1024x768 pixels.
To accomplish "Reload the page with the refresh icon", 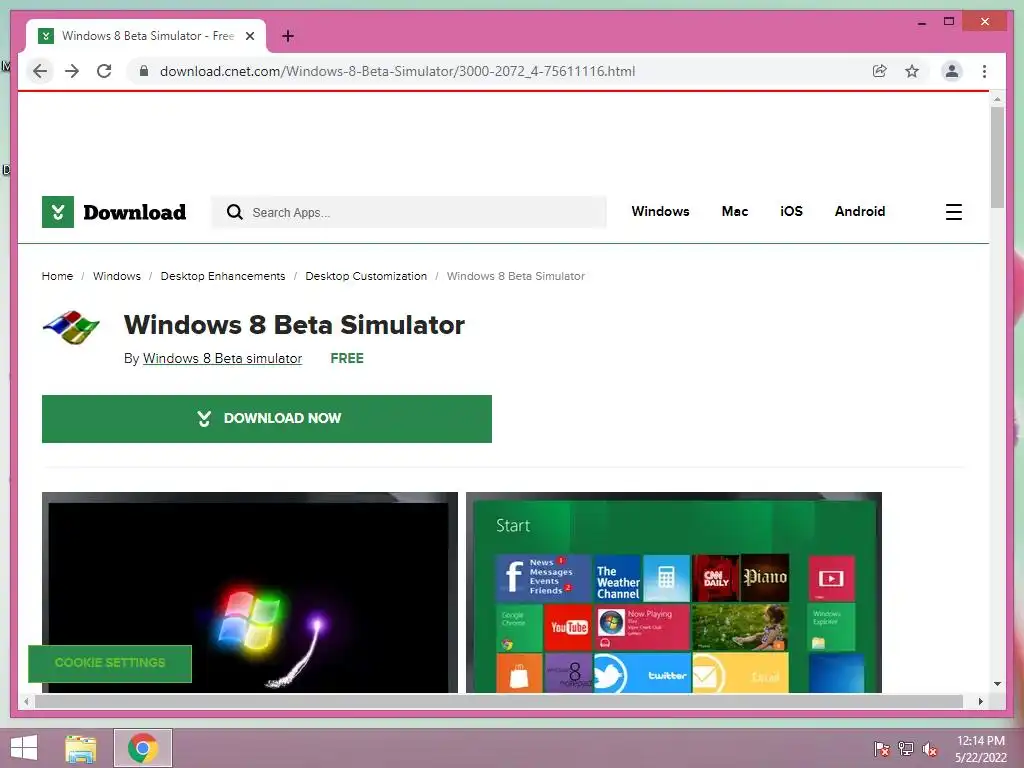I will point(104,71).
